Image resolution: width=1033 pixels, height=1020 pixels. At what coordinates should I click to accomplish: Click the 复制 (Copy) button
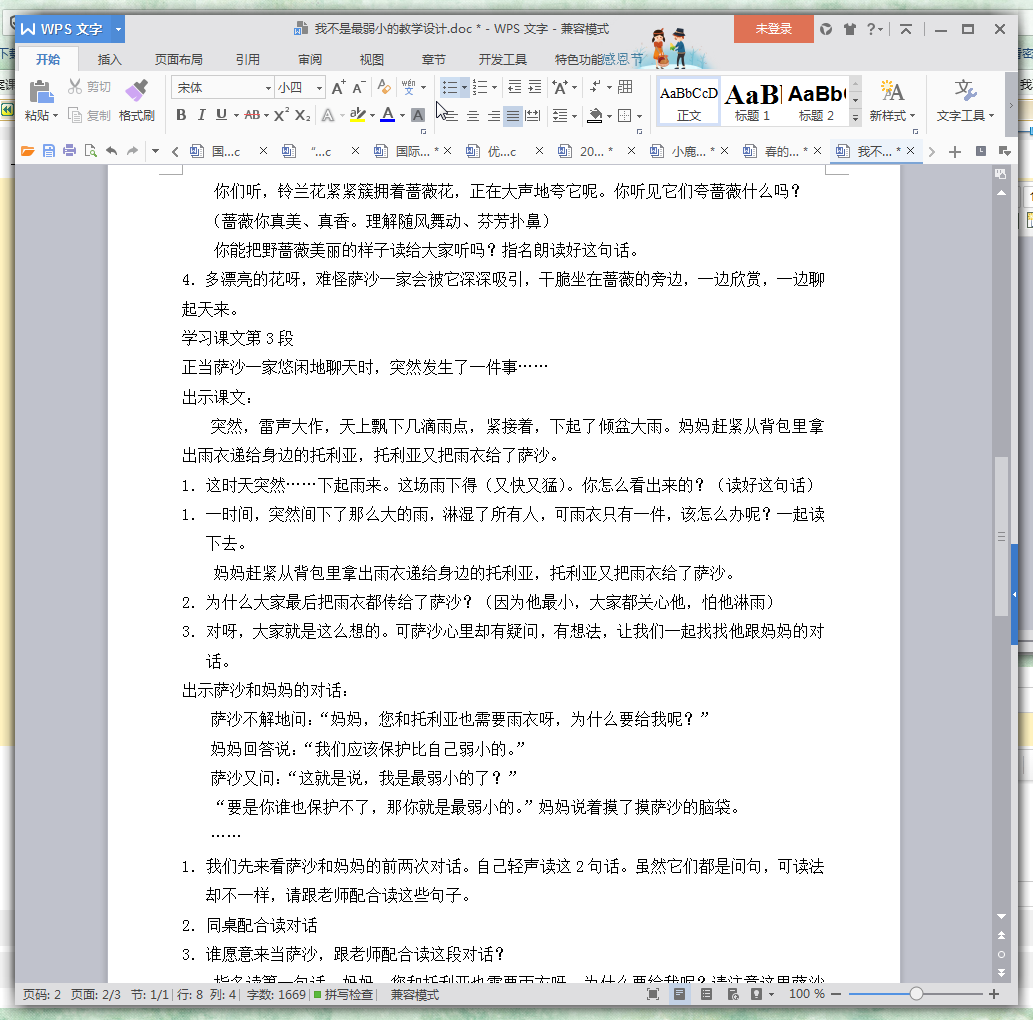pos(90,115)
